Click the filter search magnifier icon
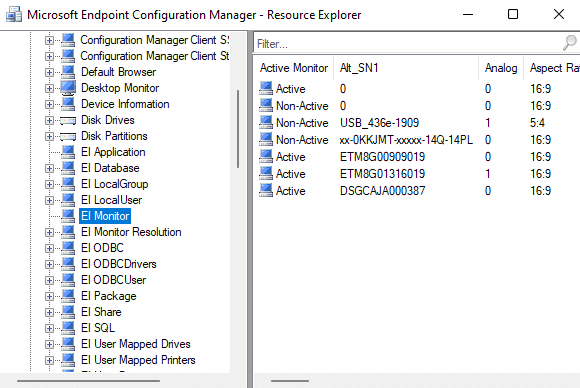The height and width of the screenshot is (388, 580). 570,43
